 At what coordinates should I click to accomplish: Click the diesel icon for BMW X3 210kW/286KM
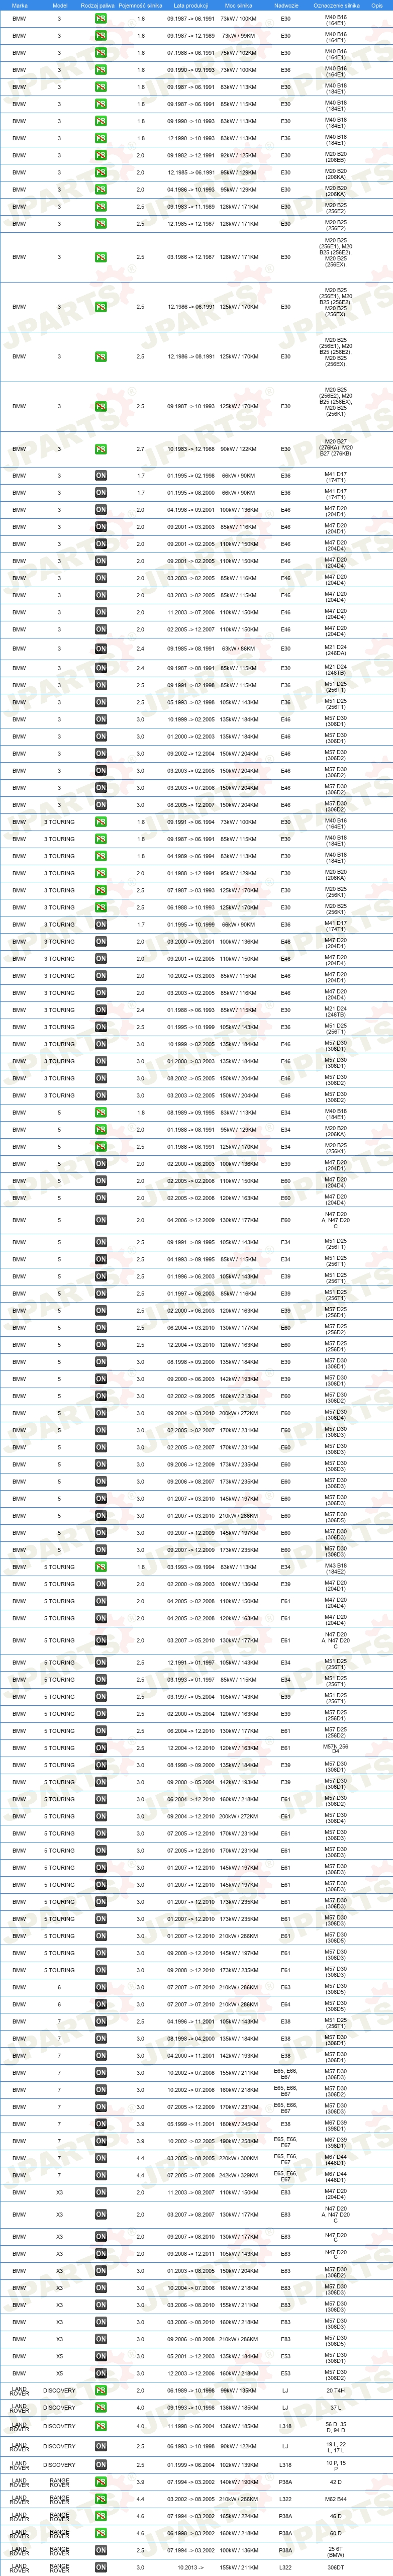coord(101,2339)
